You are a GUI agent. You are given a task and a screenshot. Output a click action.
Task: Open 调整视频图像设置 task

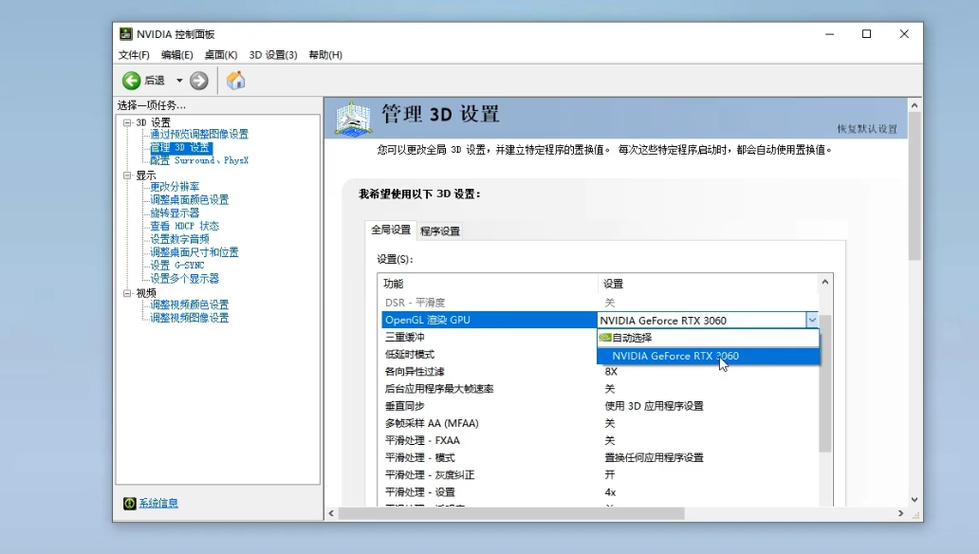(189, 318)
